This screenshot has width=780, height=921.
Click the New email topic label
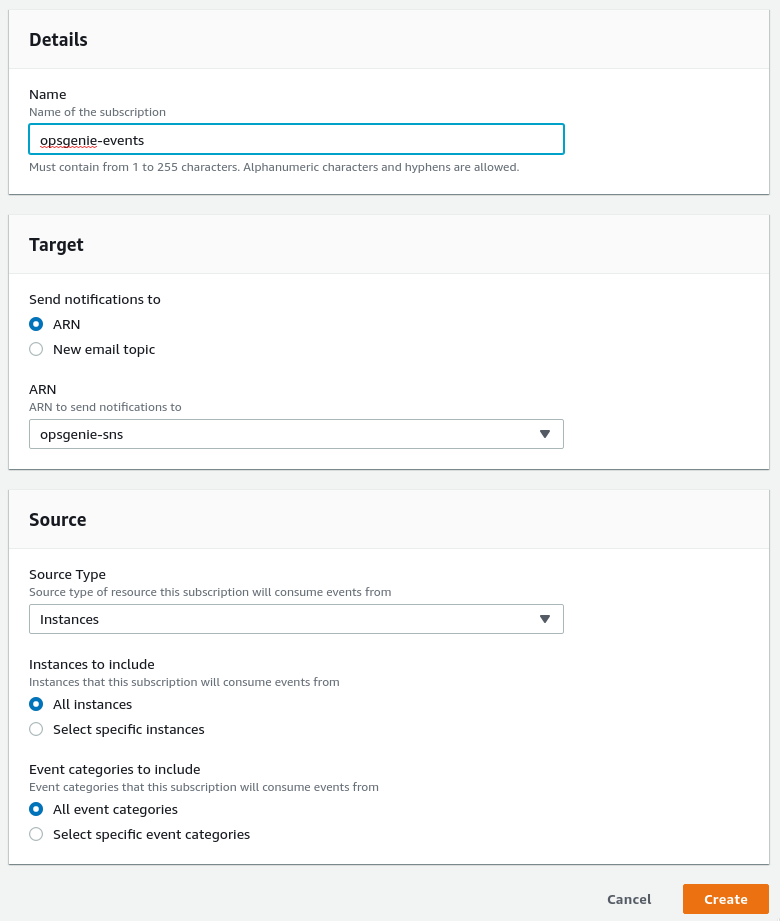(x=104, y=349)
